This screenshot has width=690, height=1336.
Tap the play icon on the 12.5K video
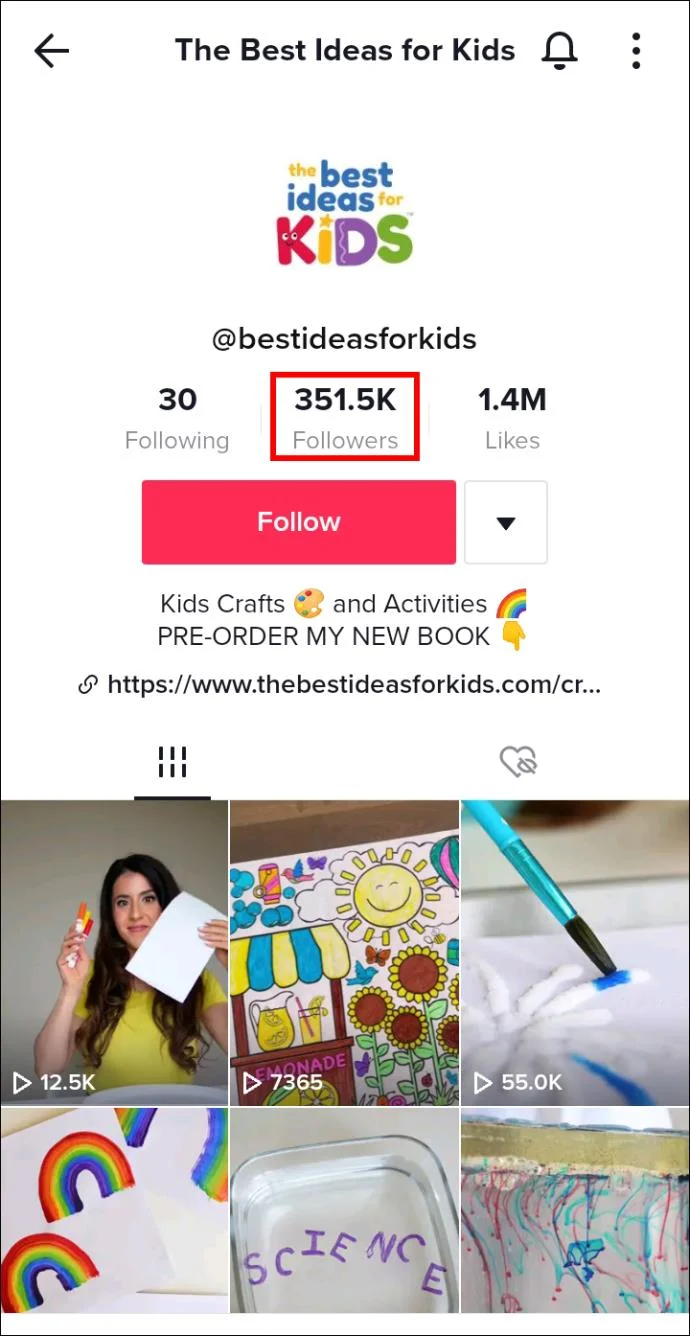(x=21, y=1082)
